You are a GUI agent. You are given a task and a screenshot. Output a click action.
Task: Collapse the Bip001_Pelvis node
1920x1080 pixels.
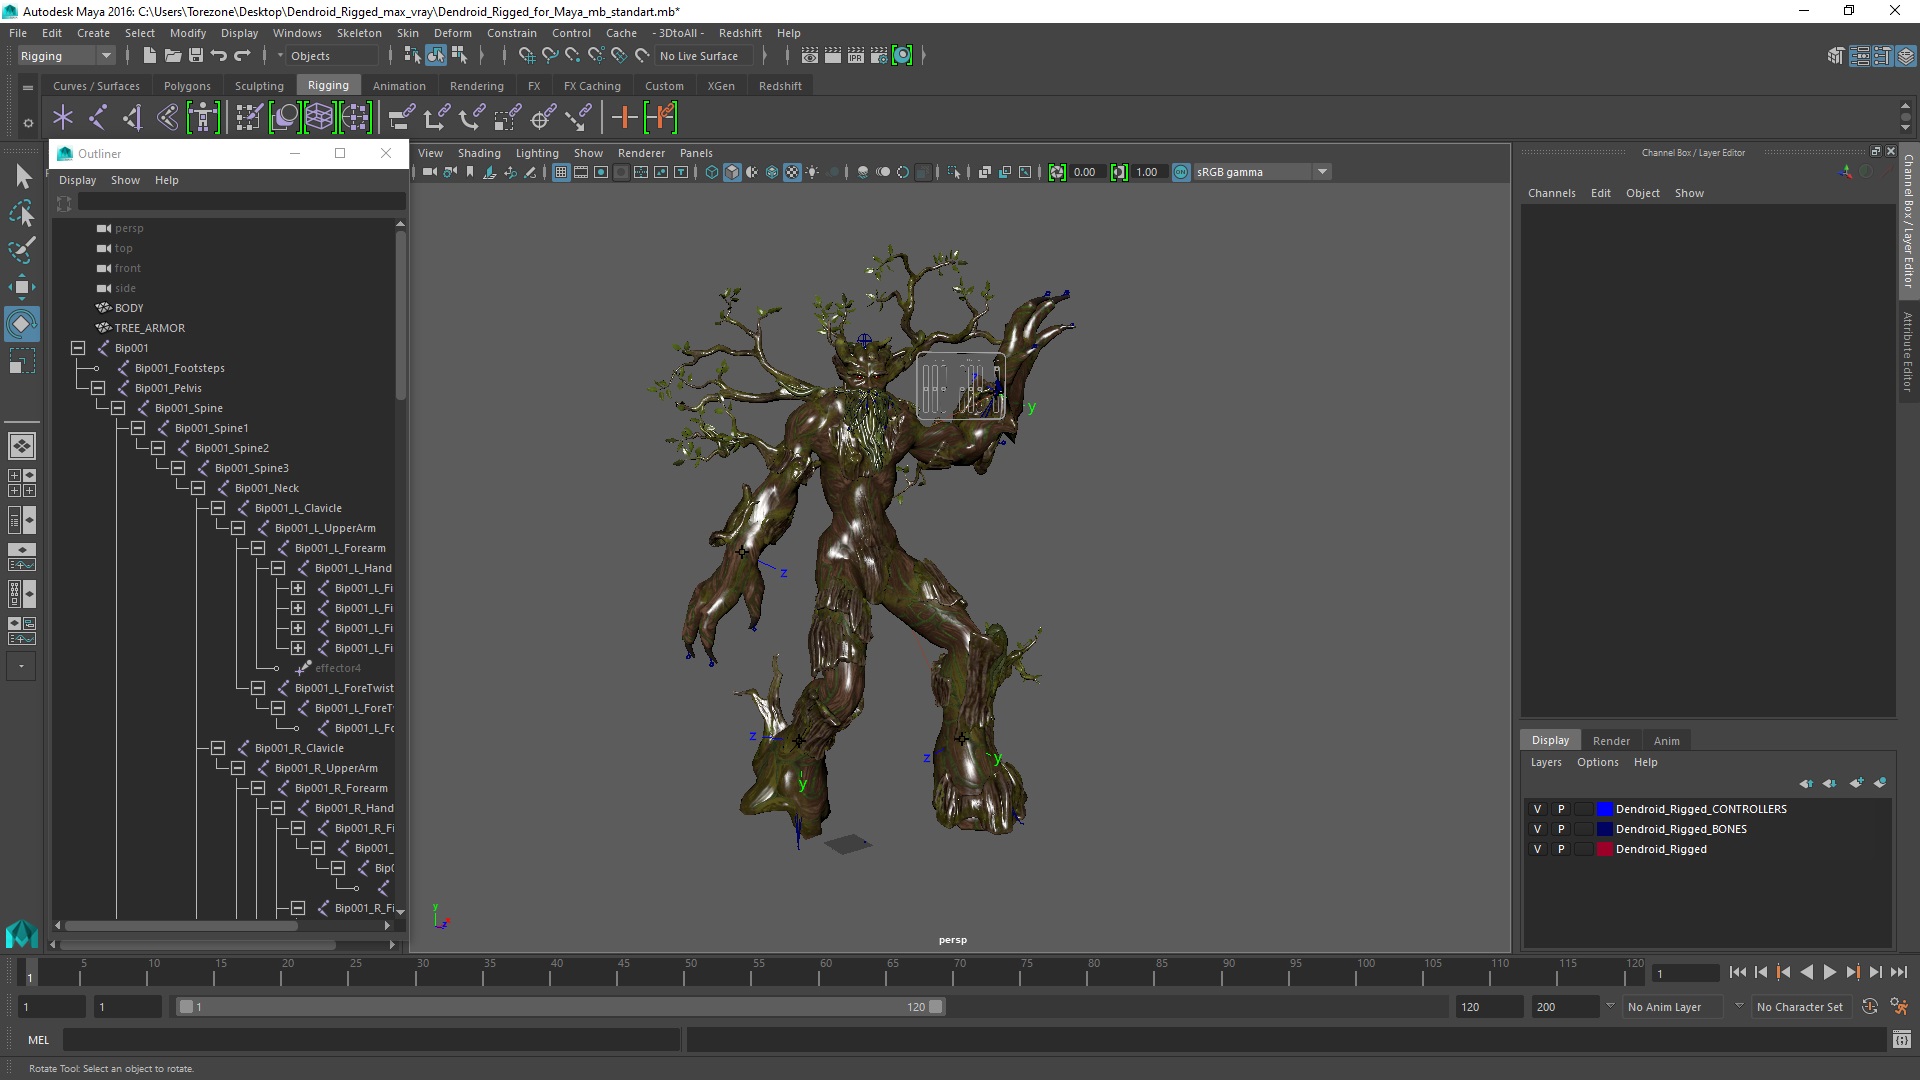pos(98,388)
